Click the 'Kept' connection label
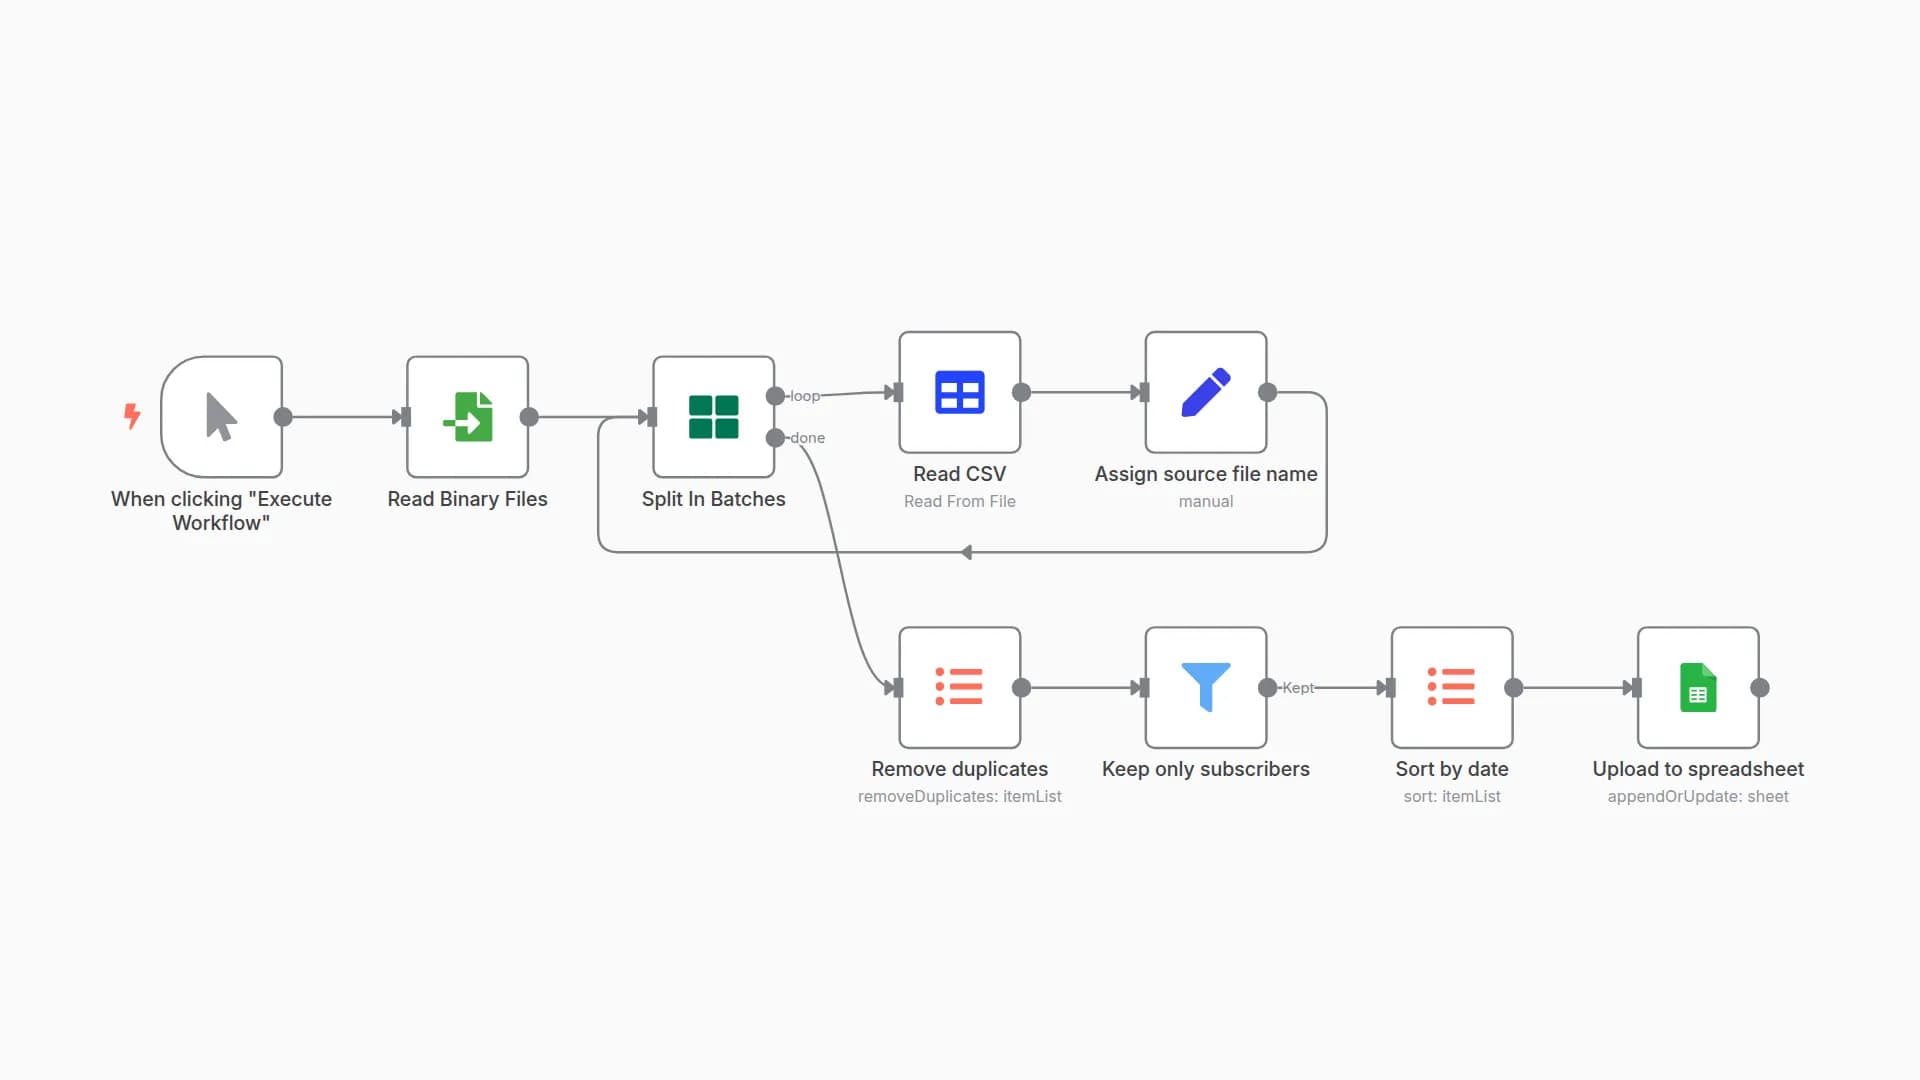Image resolution: width=1920 pixels, height=1080 pixels. [1298, 687]
